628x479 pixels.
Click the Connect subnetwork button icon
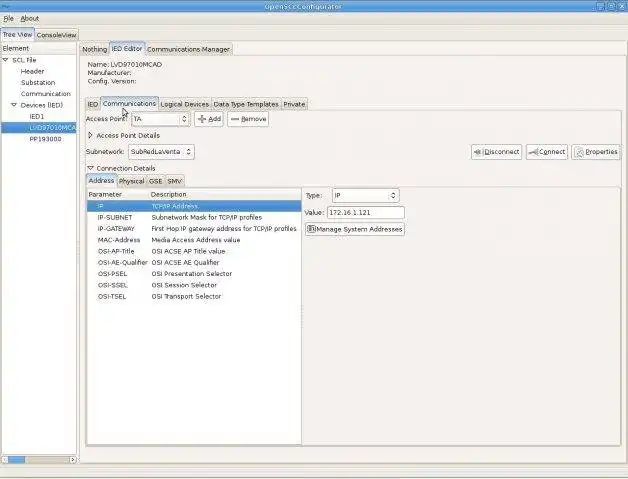(533, 152)
